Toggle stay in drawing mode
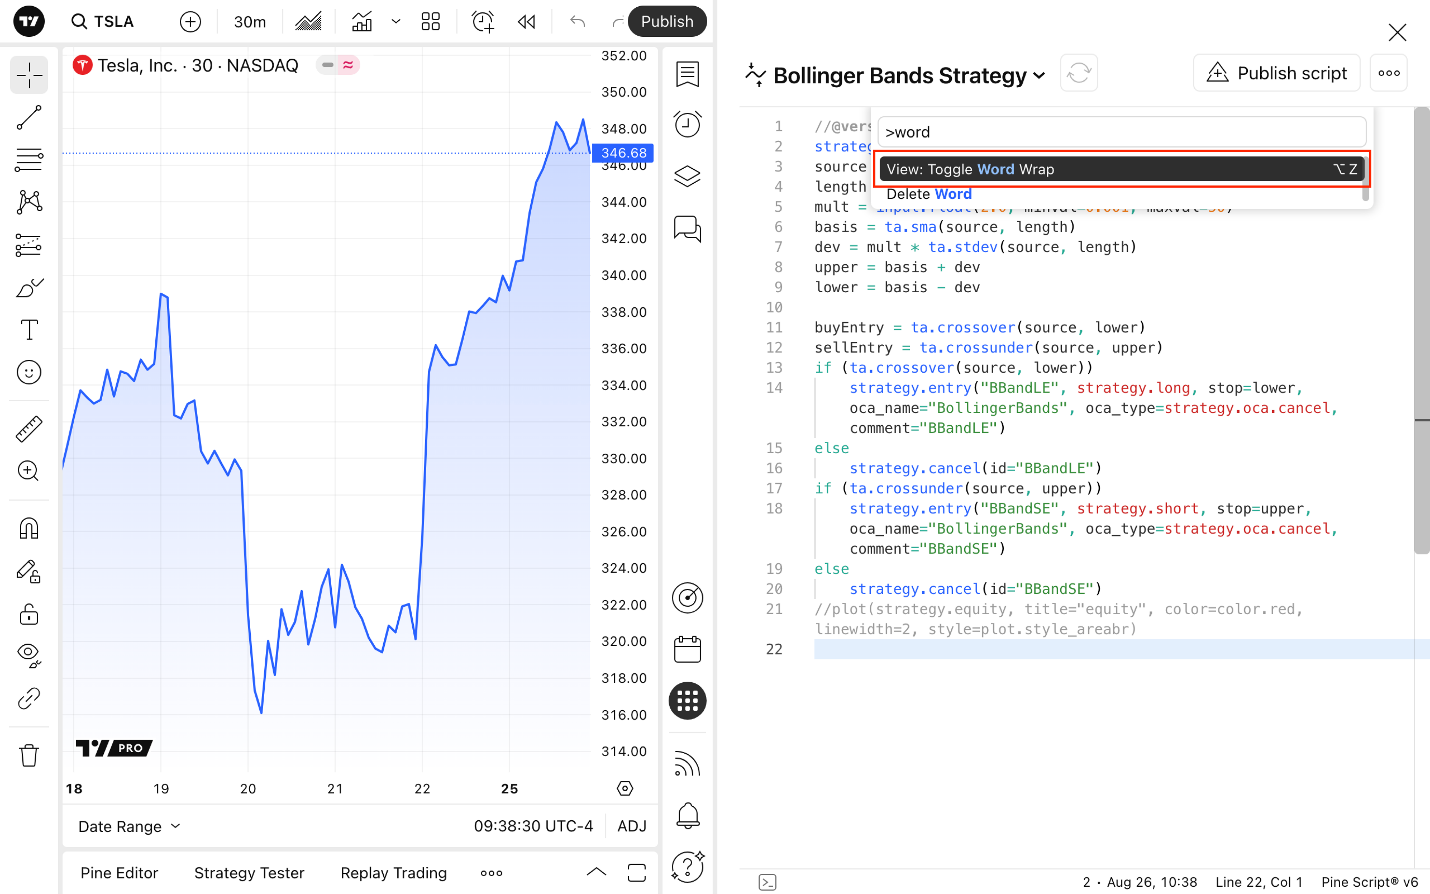The image size is (1430, 894). (x=29, y=571)
